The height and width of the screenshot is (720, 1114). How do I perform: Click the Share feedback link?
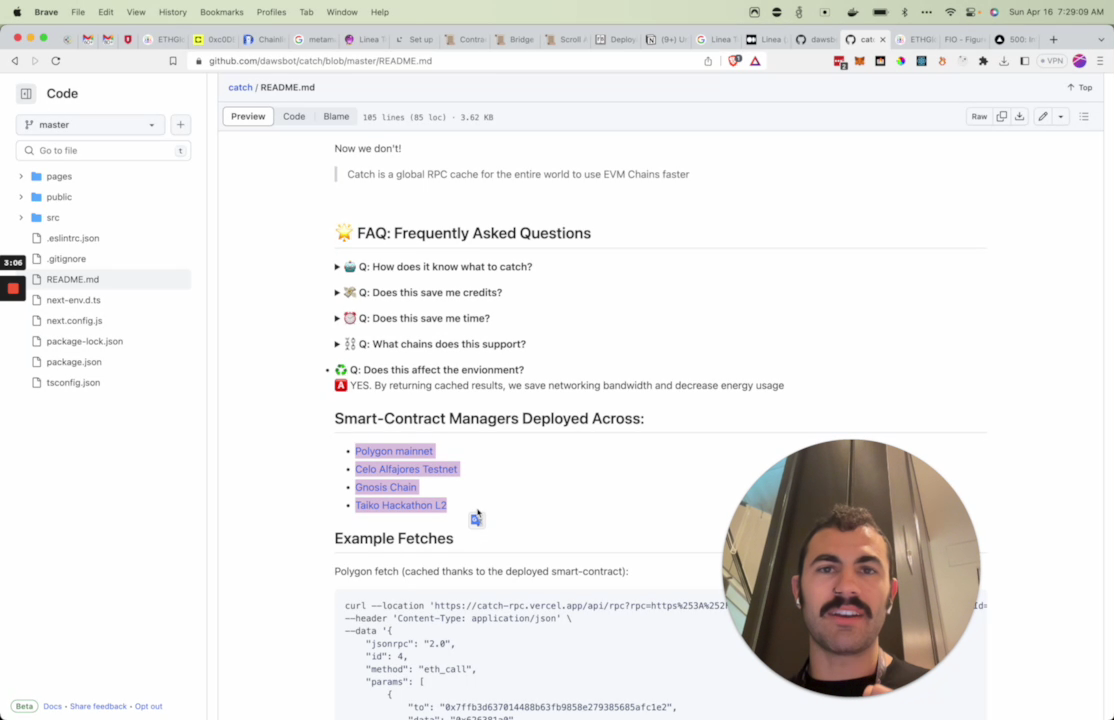(x=98, y=706)
